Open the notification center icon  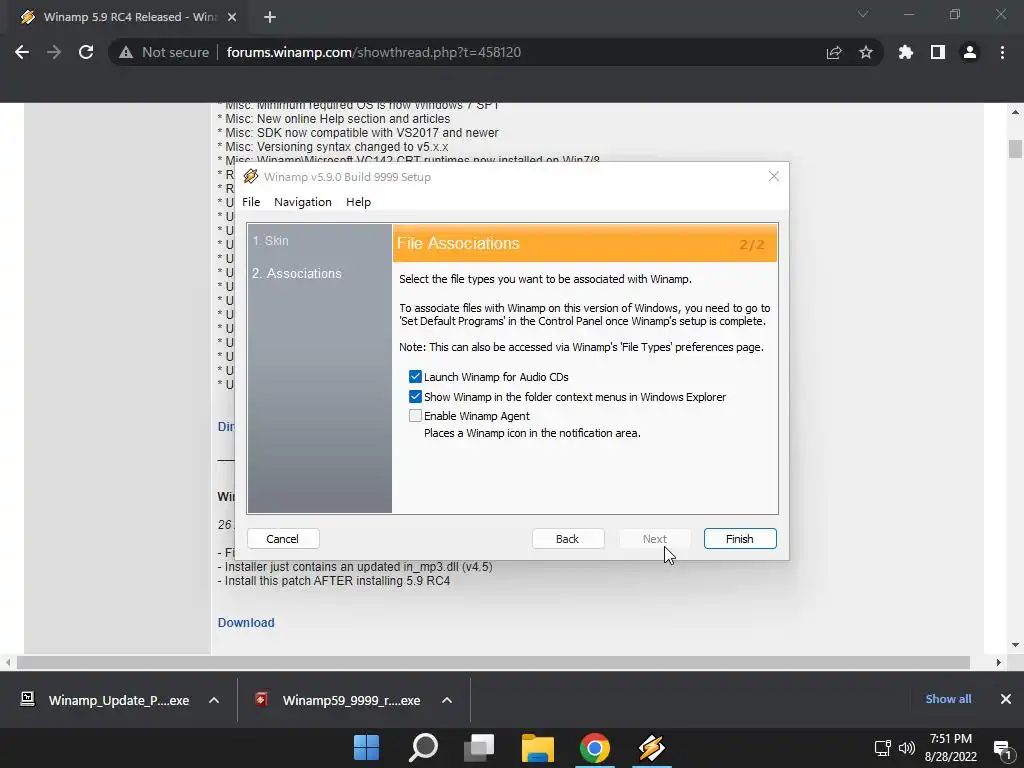point(1002,749)
